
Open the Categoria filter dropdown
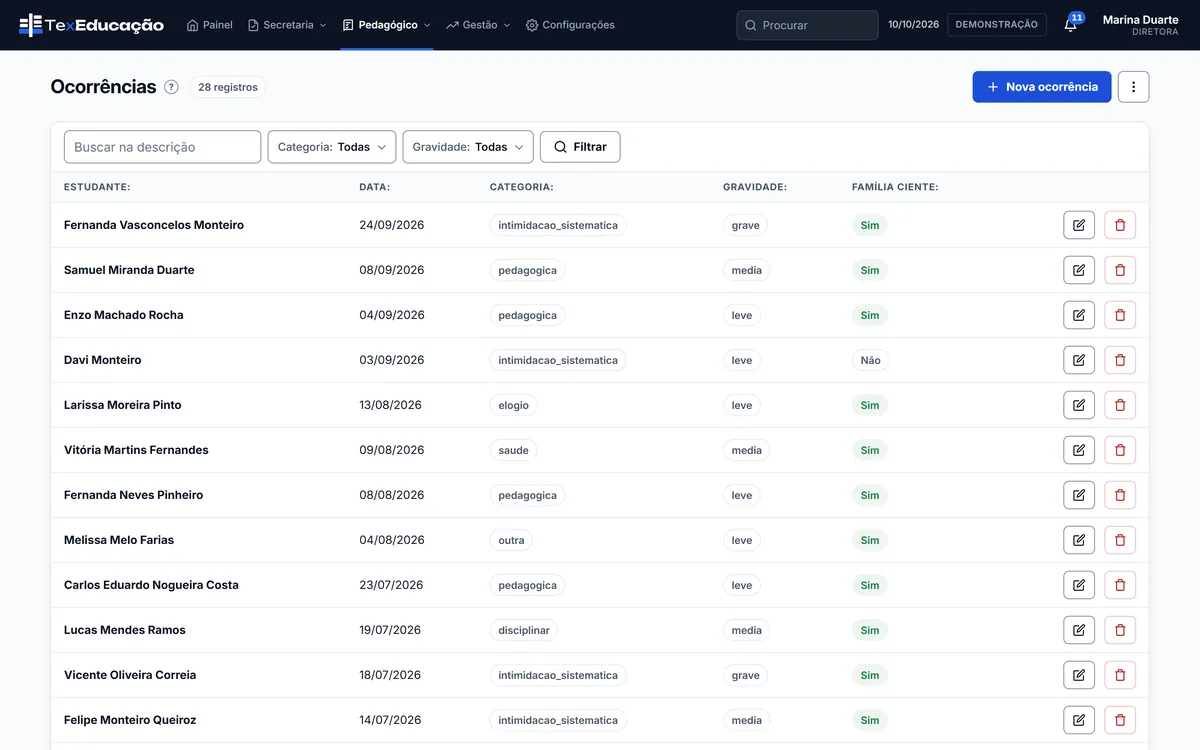332,147
